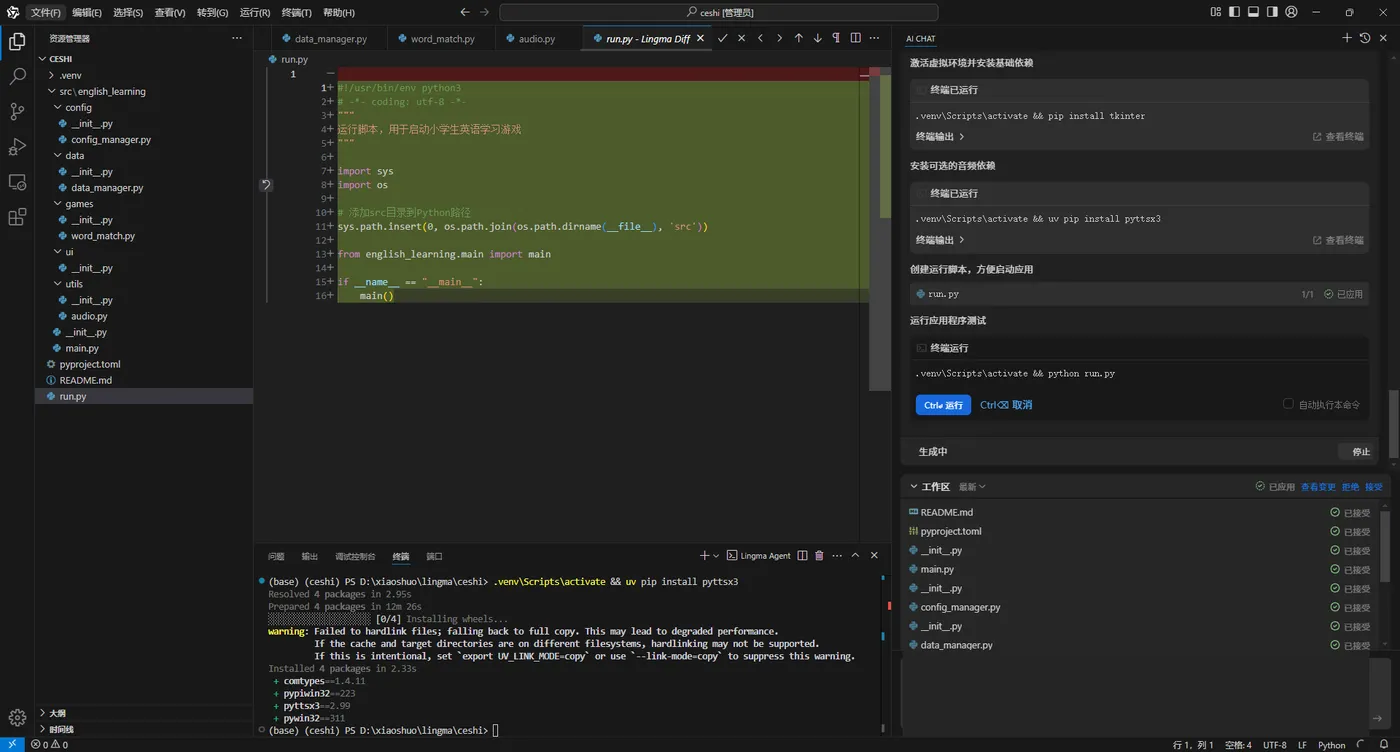1400x752 pixels.
Task: Open the 文件(F) menu
Action: [x=45, y=12]
